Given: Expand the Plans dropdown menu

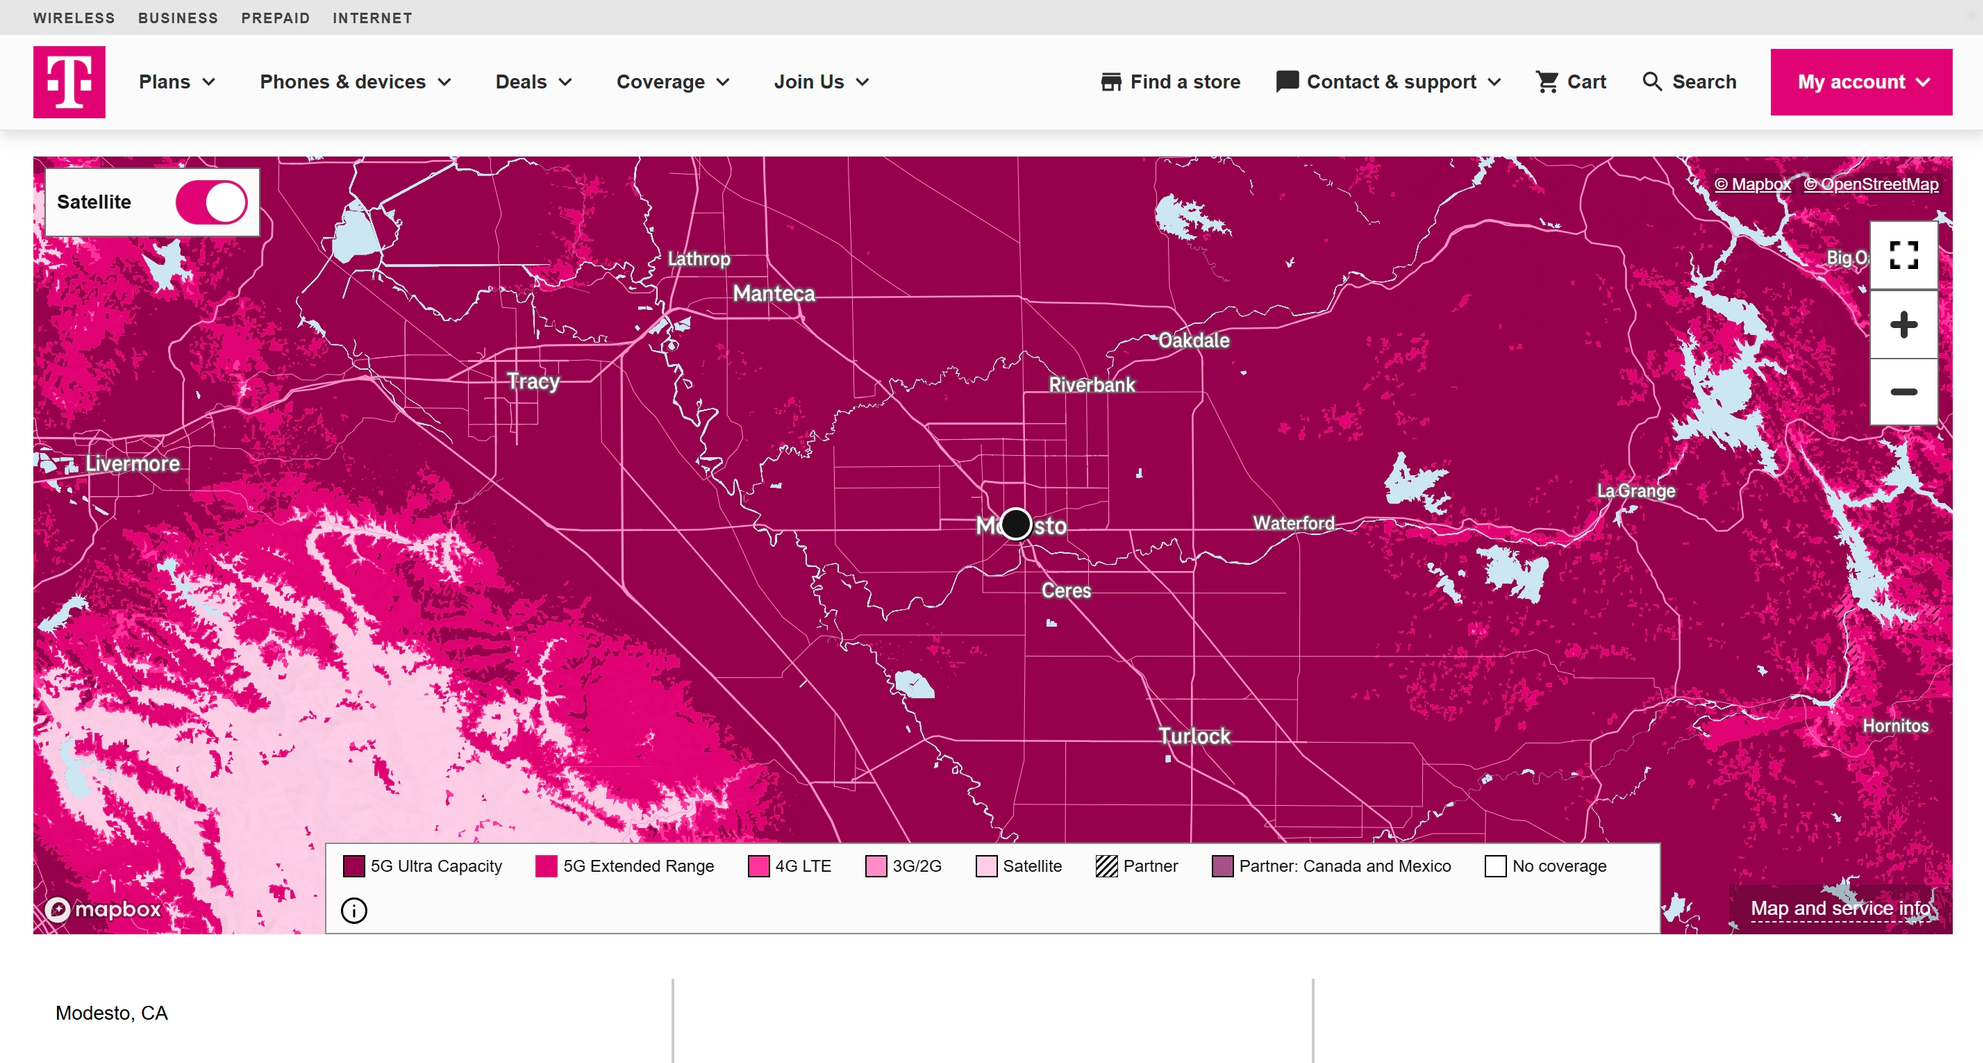Looking at the screenshot, I should (x=177, y=82).
